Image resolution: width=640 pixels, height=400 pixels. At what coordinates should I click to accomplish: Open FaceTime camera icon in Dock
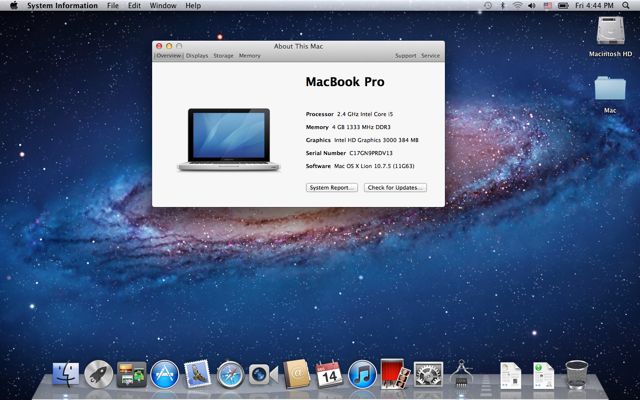(x=263, y=374)
